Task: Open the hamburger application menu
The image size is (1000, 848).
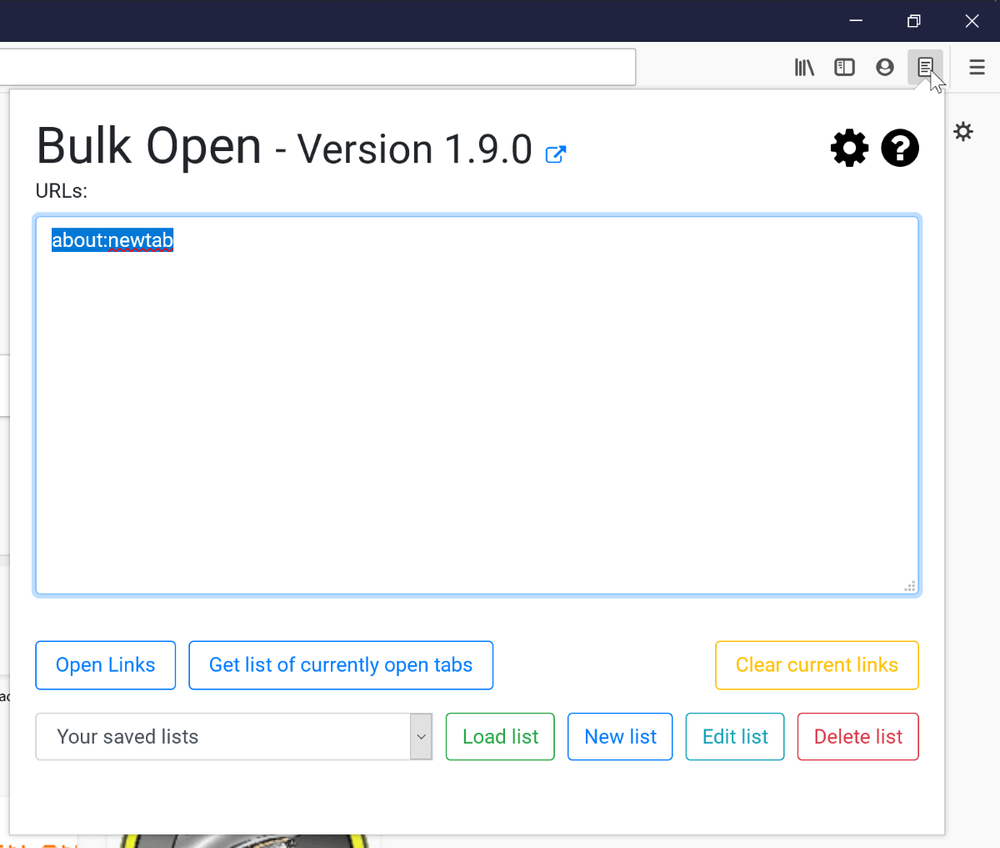Action: (977, 67)
